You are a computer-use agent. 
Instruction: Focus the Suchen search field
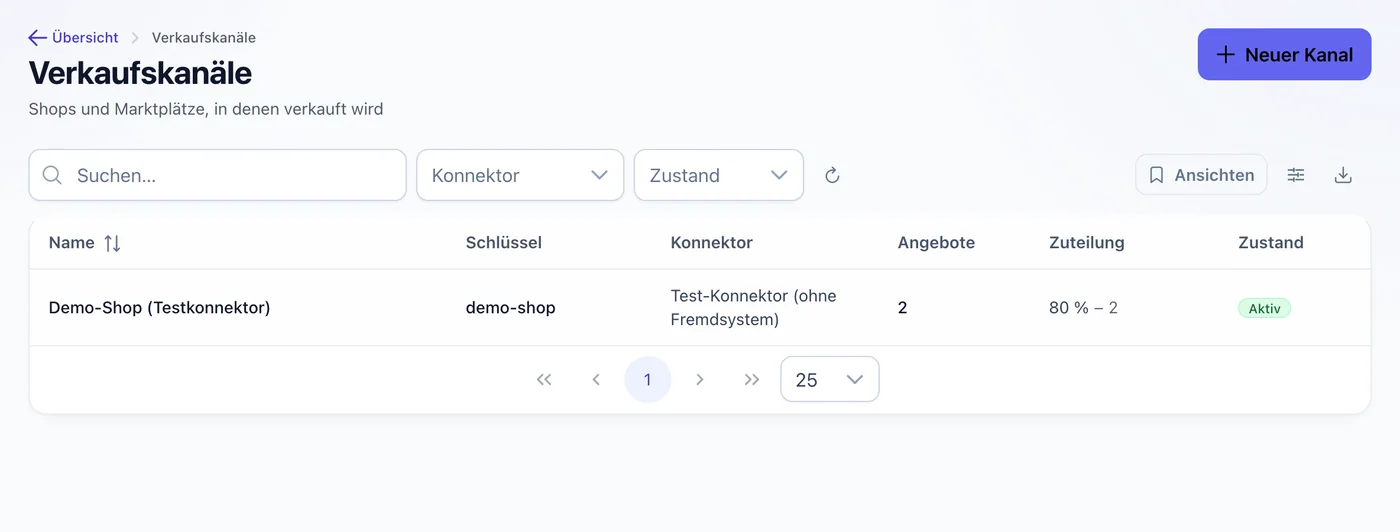pyautogui.click(x=218, y=175)
